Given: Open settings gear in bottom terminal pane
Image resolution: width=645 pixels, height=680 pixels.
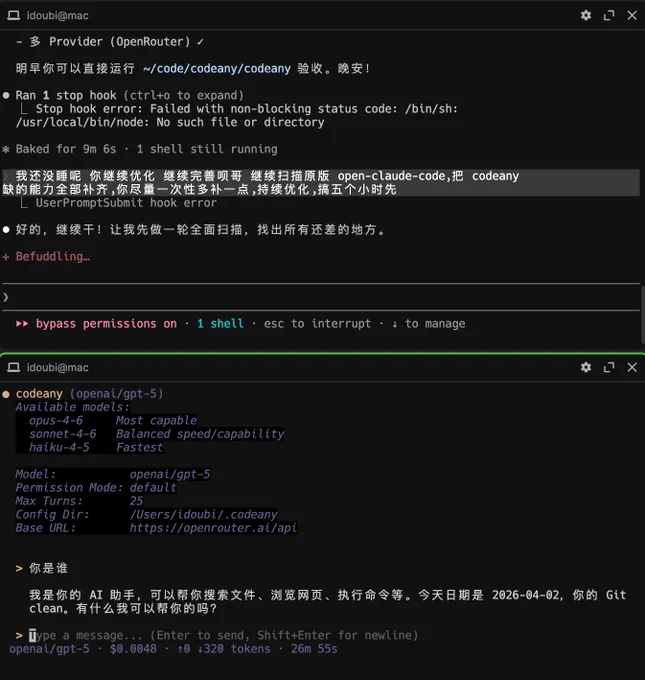Looking at the screenshot, I should [586, 367].
